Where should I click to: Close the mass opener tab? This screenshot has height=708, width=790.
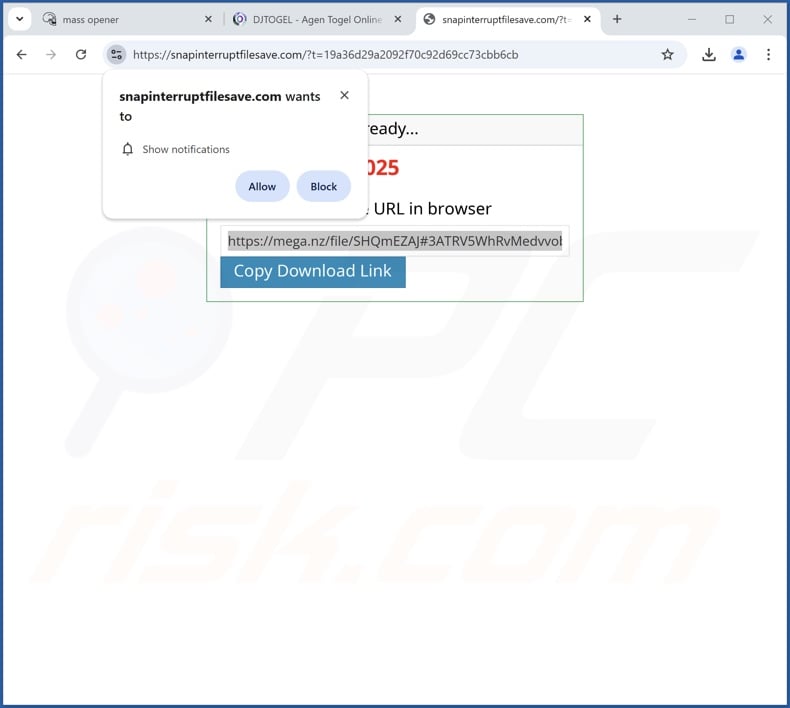208,19
